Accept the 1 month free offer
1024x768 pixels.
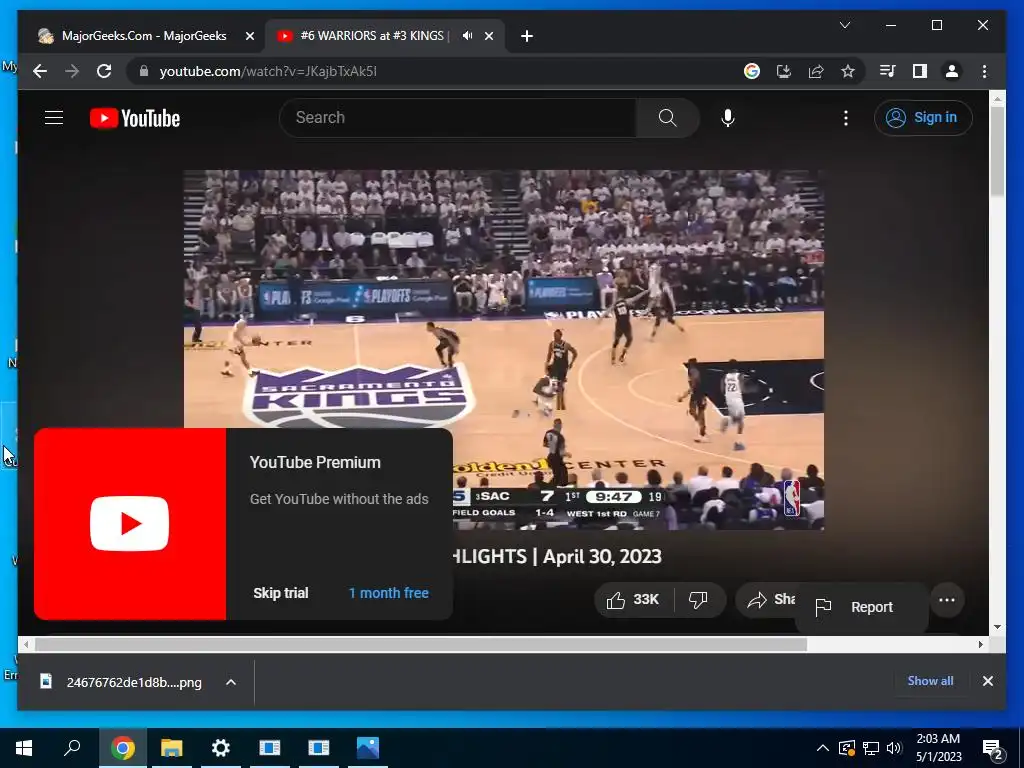click(x=389, y=593)
